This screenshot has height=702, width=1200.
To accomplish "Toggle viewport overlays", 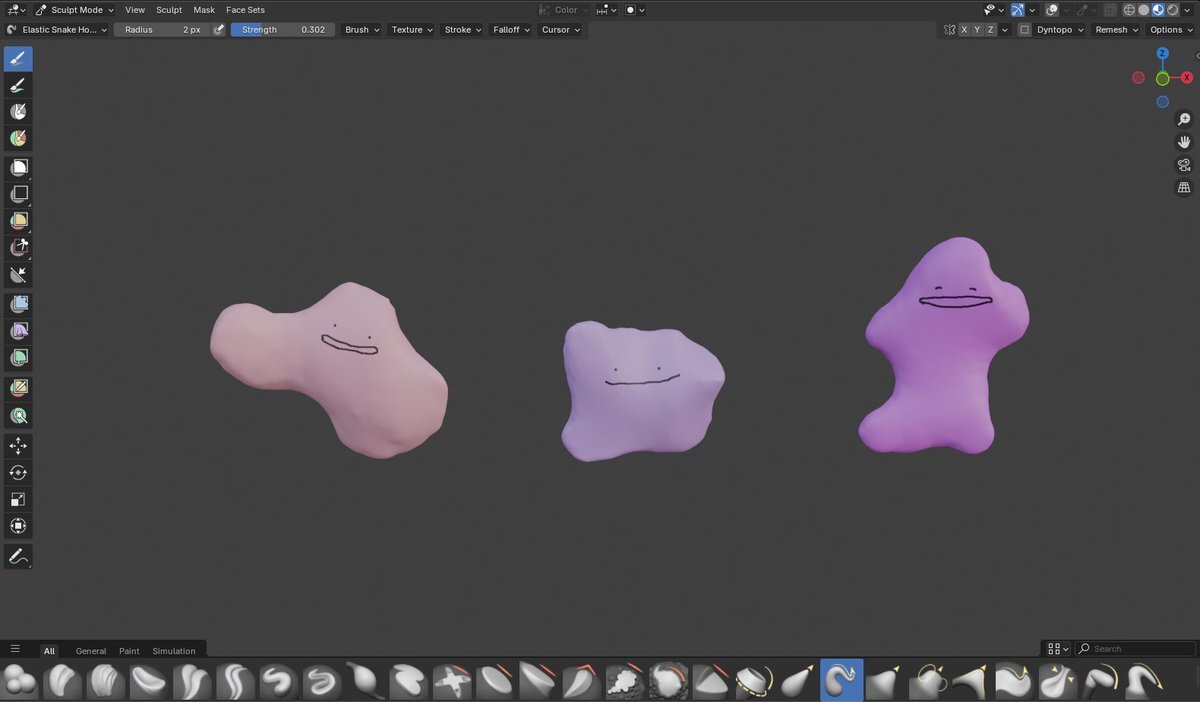I will (x=1052, y=10).
